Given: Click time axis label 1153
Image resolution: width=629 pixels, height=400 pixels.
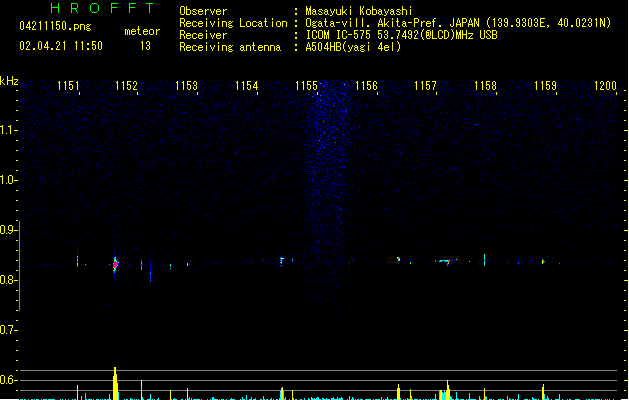Looking at the screenshot, I should coord(187,86).
